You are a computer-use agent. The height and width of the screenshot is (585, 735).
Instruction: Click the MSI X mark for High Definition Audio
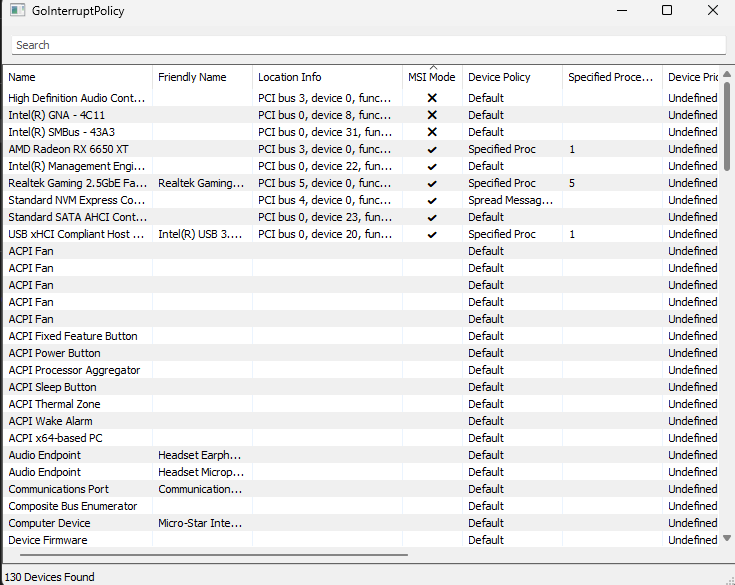(432, 98)
